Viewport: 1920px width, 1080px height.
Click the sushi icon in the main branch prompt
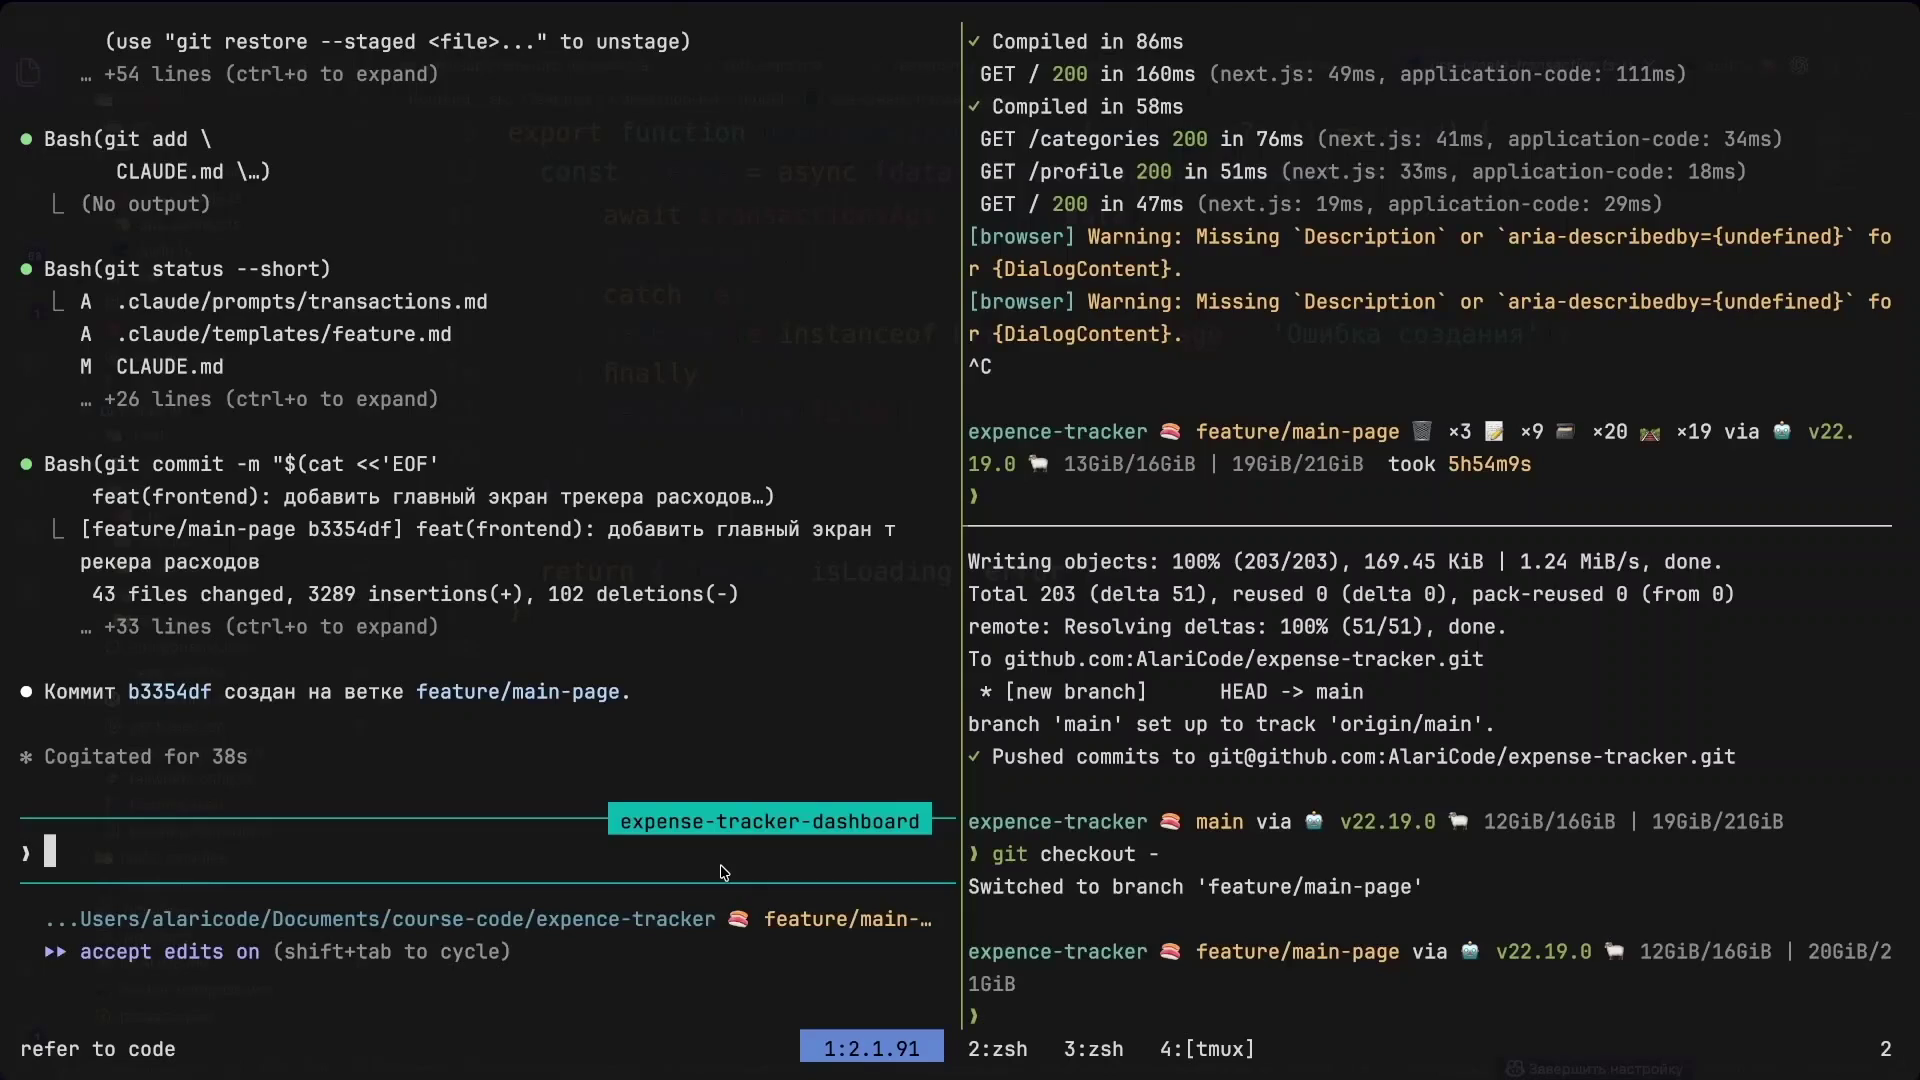[1170, 821]
